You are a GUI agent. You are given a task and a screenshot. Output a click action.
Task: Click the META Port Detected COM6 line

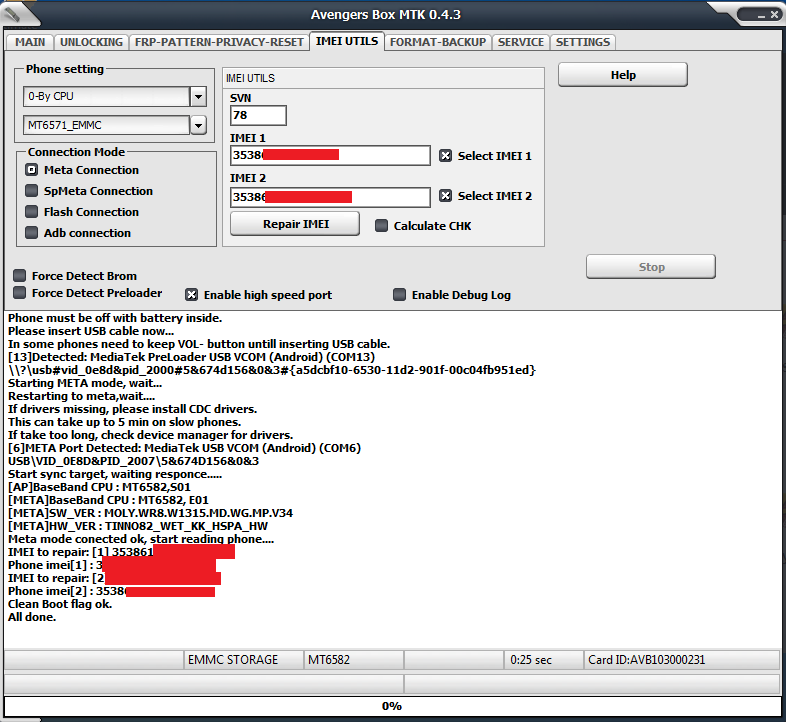click(184, 448)
